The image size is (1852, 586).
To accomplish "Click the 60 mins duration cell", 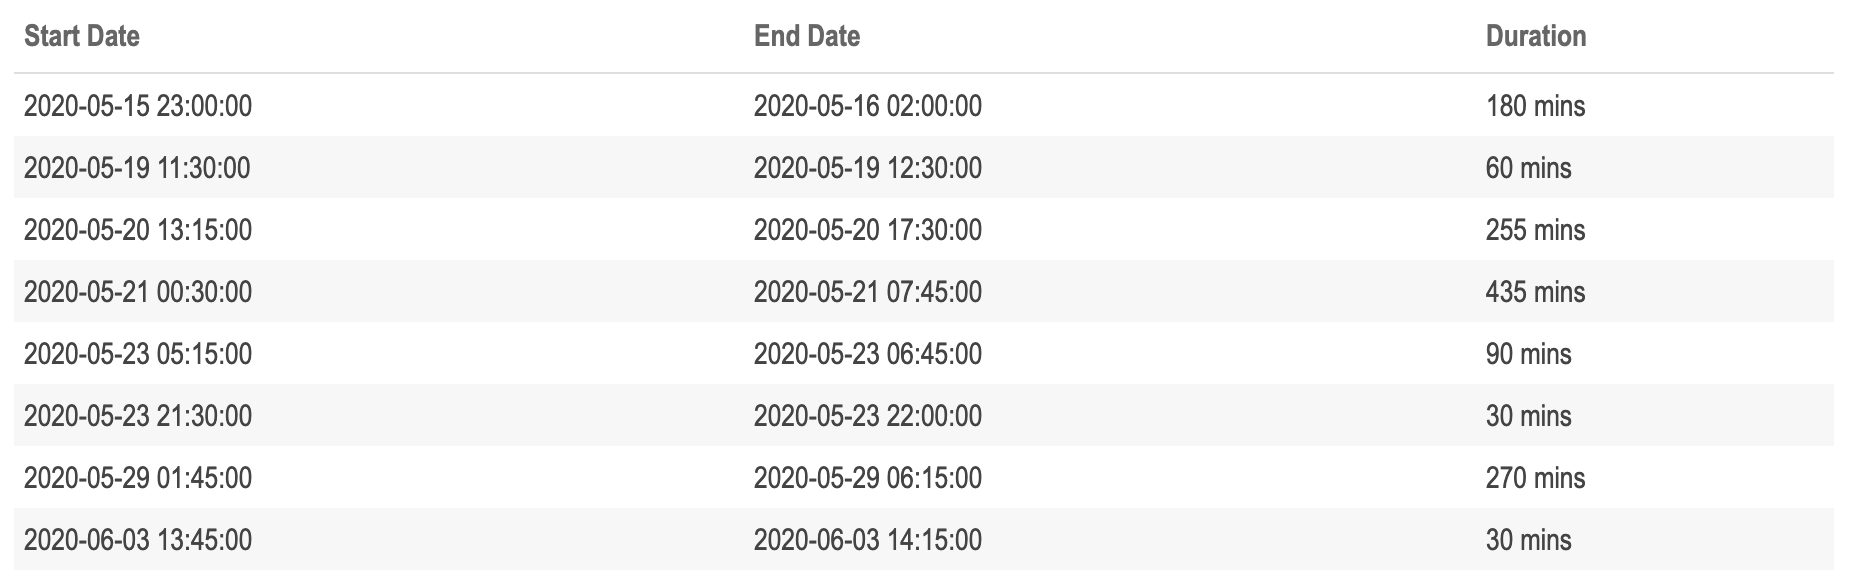I will [x=1528, y=168].
